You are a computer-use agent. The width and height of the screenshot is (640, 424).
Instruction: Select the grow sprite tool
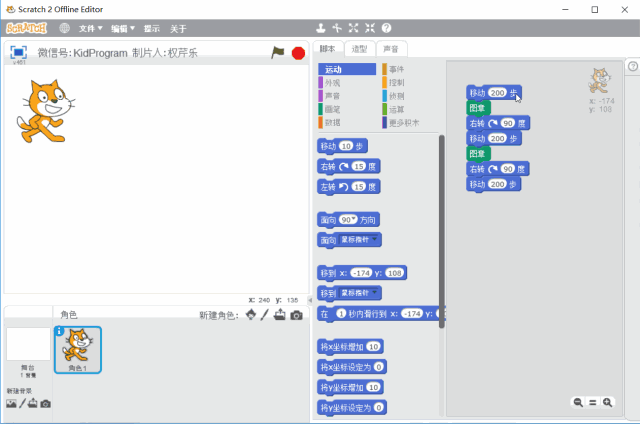tap(353, 28)
